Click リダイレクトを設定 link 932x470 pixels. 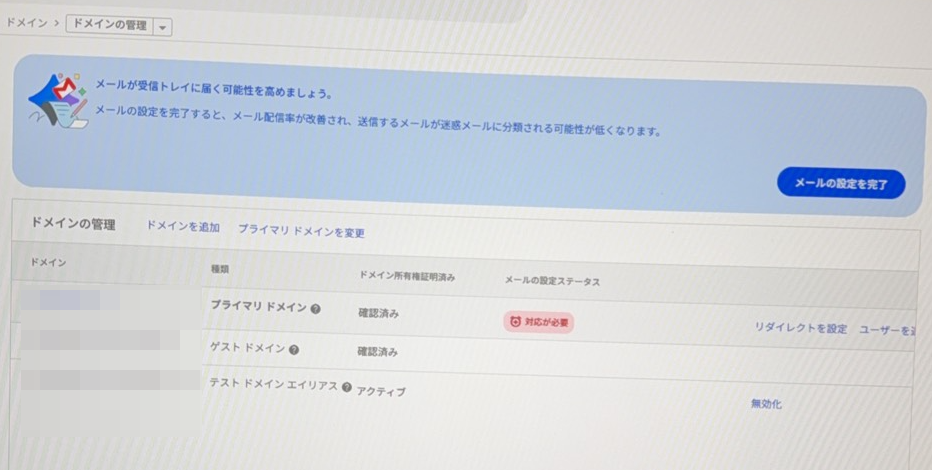pos(800,327)
